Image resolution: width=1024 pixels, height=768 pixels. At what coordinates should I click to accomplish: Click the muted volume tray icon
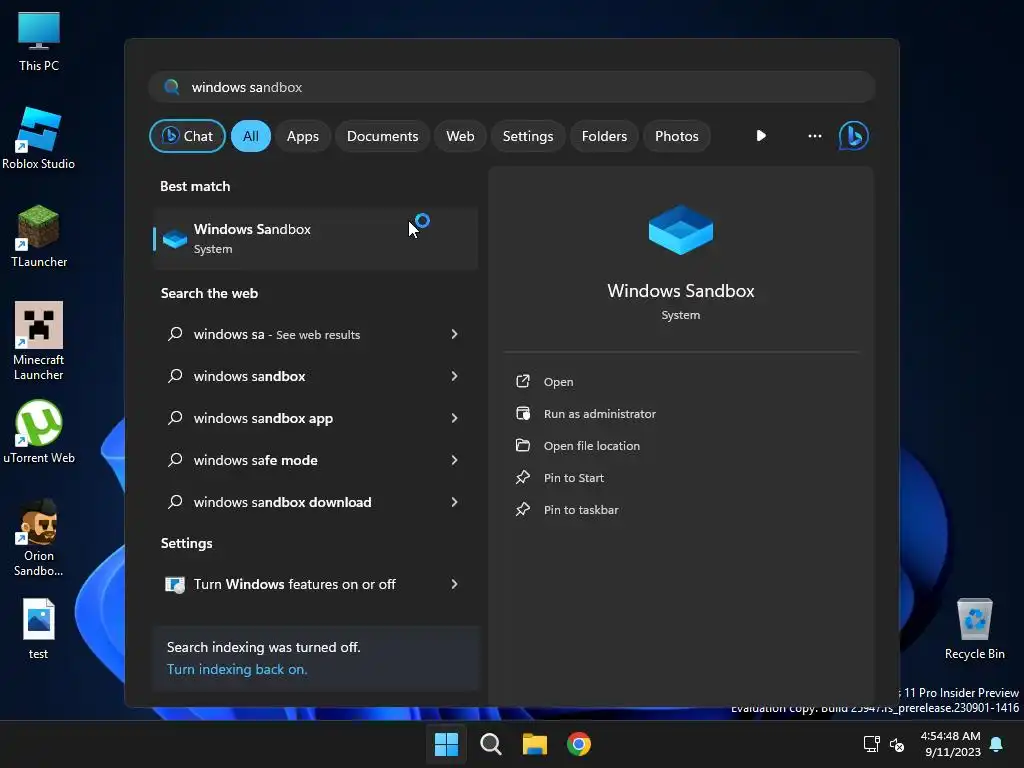point(897,744)
